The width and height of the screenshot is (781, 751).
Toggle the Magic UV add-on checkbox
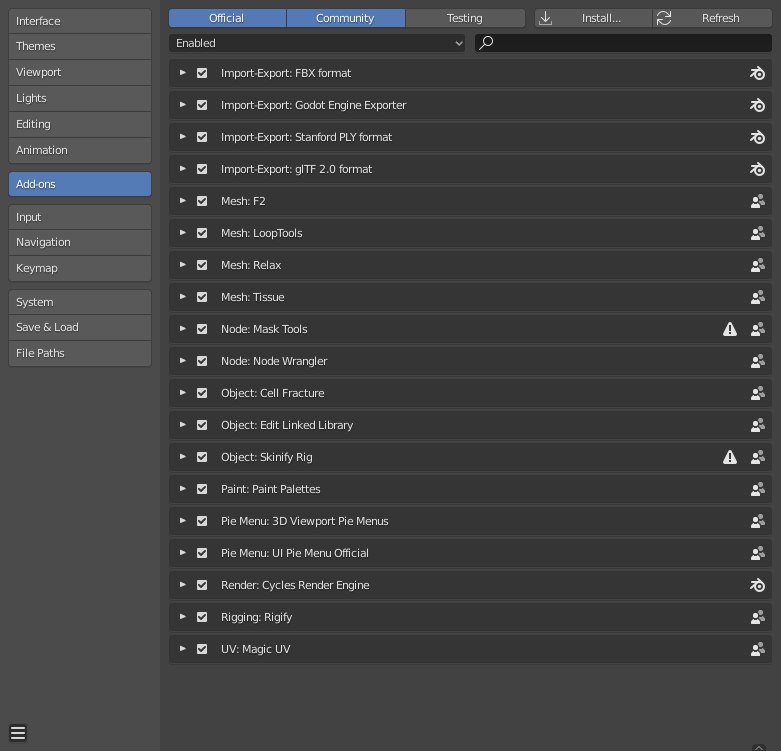click(202, 649)
